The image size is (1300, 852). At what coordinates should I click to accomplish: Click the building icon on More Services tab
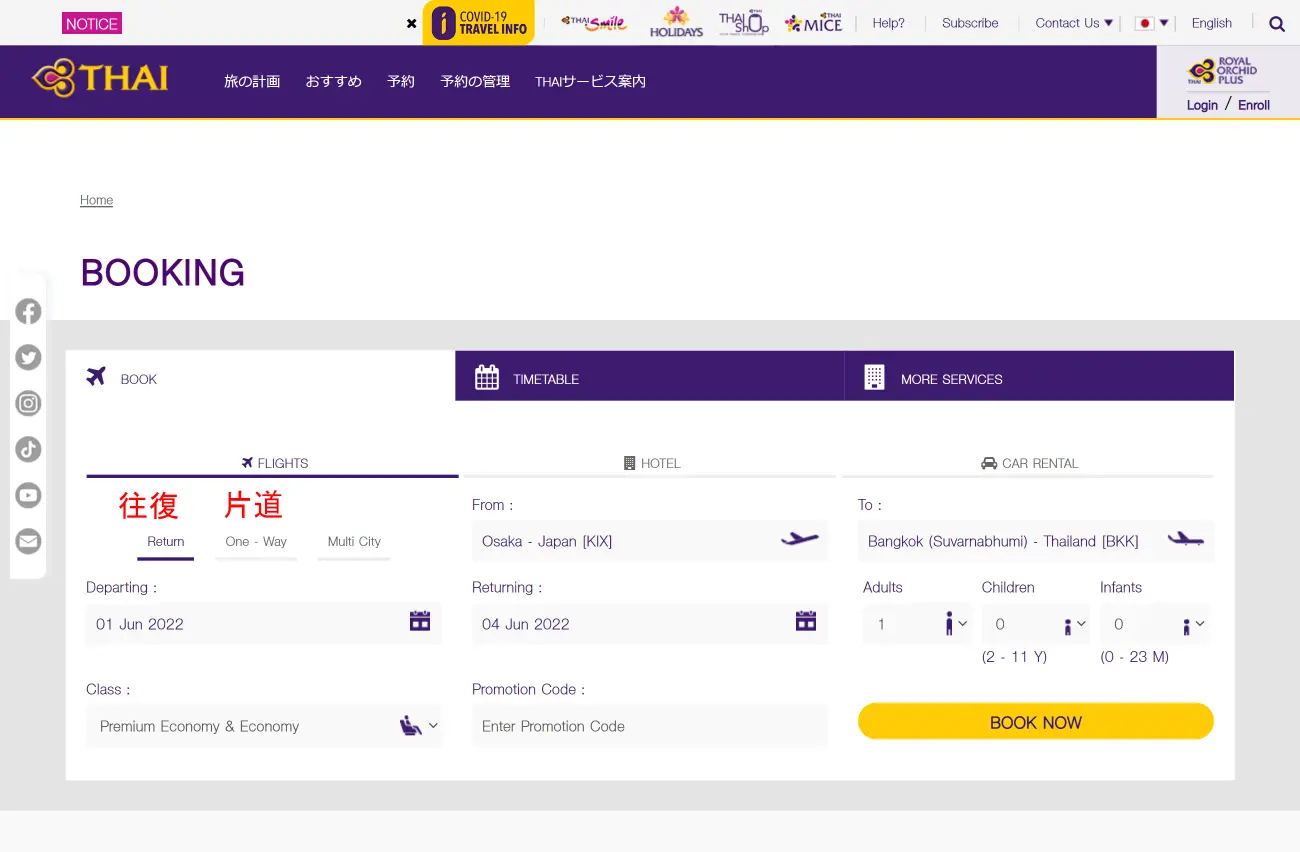[x=874, y=377]
